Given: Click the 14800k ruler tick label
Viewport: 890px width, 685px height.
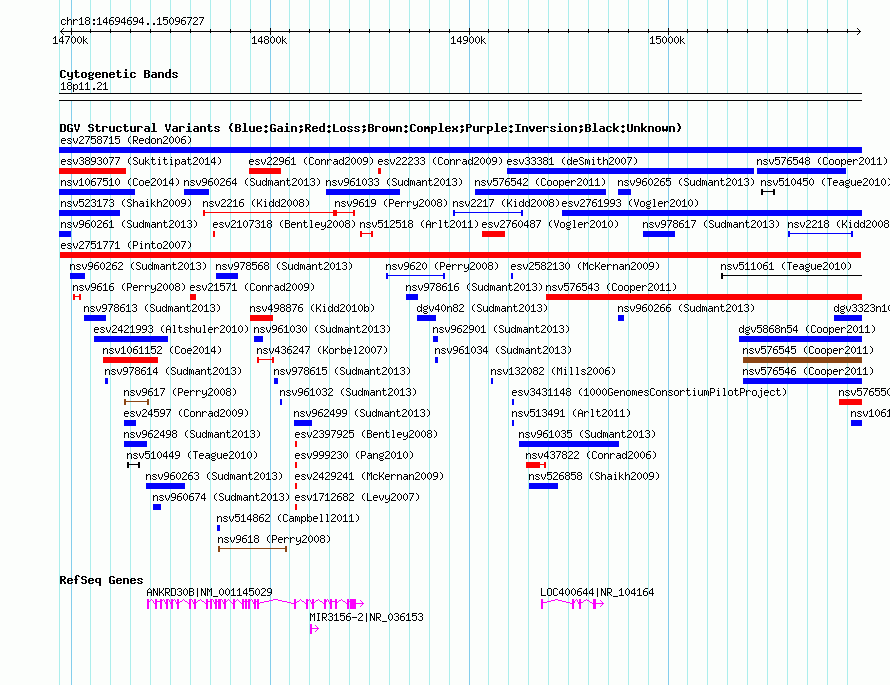Looking at the screenshot, I should click(269, 40).
